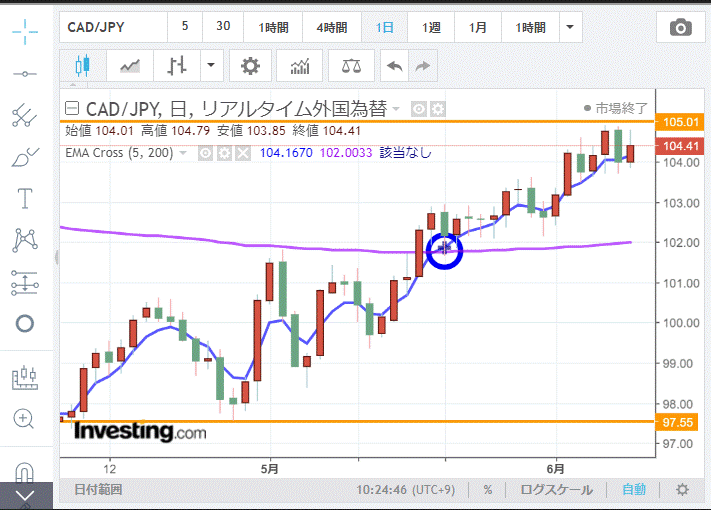This screenshot has width=711, height=510.
Task: Click the 日付範囲 date range button
Action: coord(98,490)
